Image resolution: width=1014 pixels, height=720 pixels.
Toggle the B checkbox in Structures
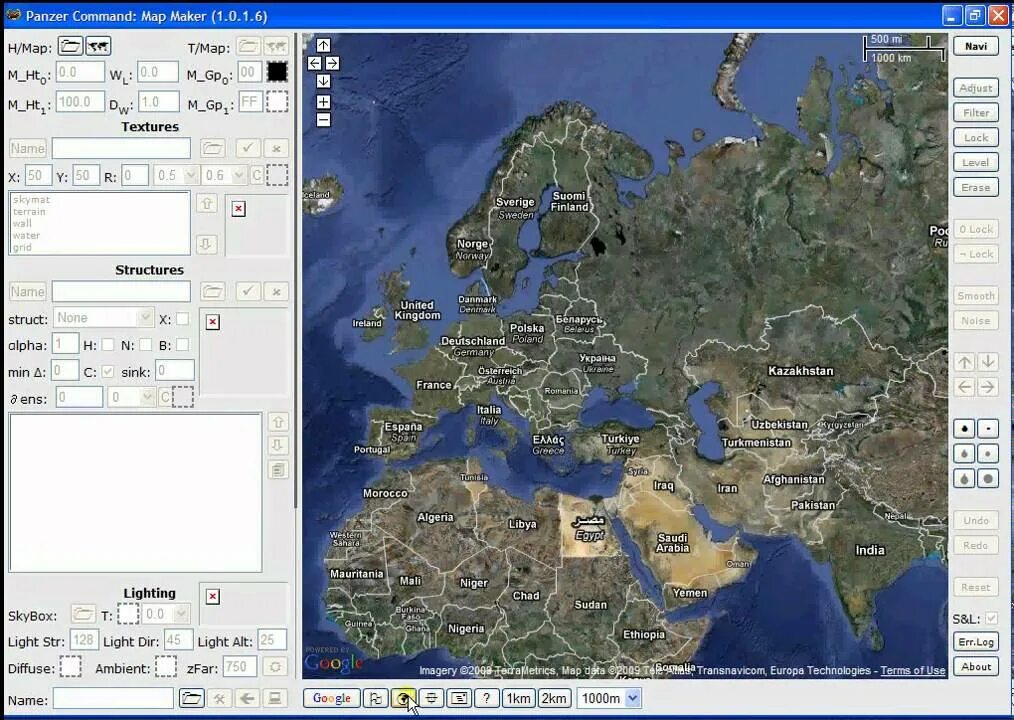(x=183, y=345)
